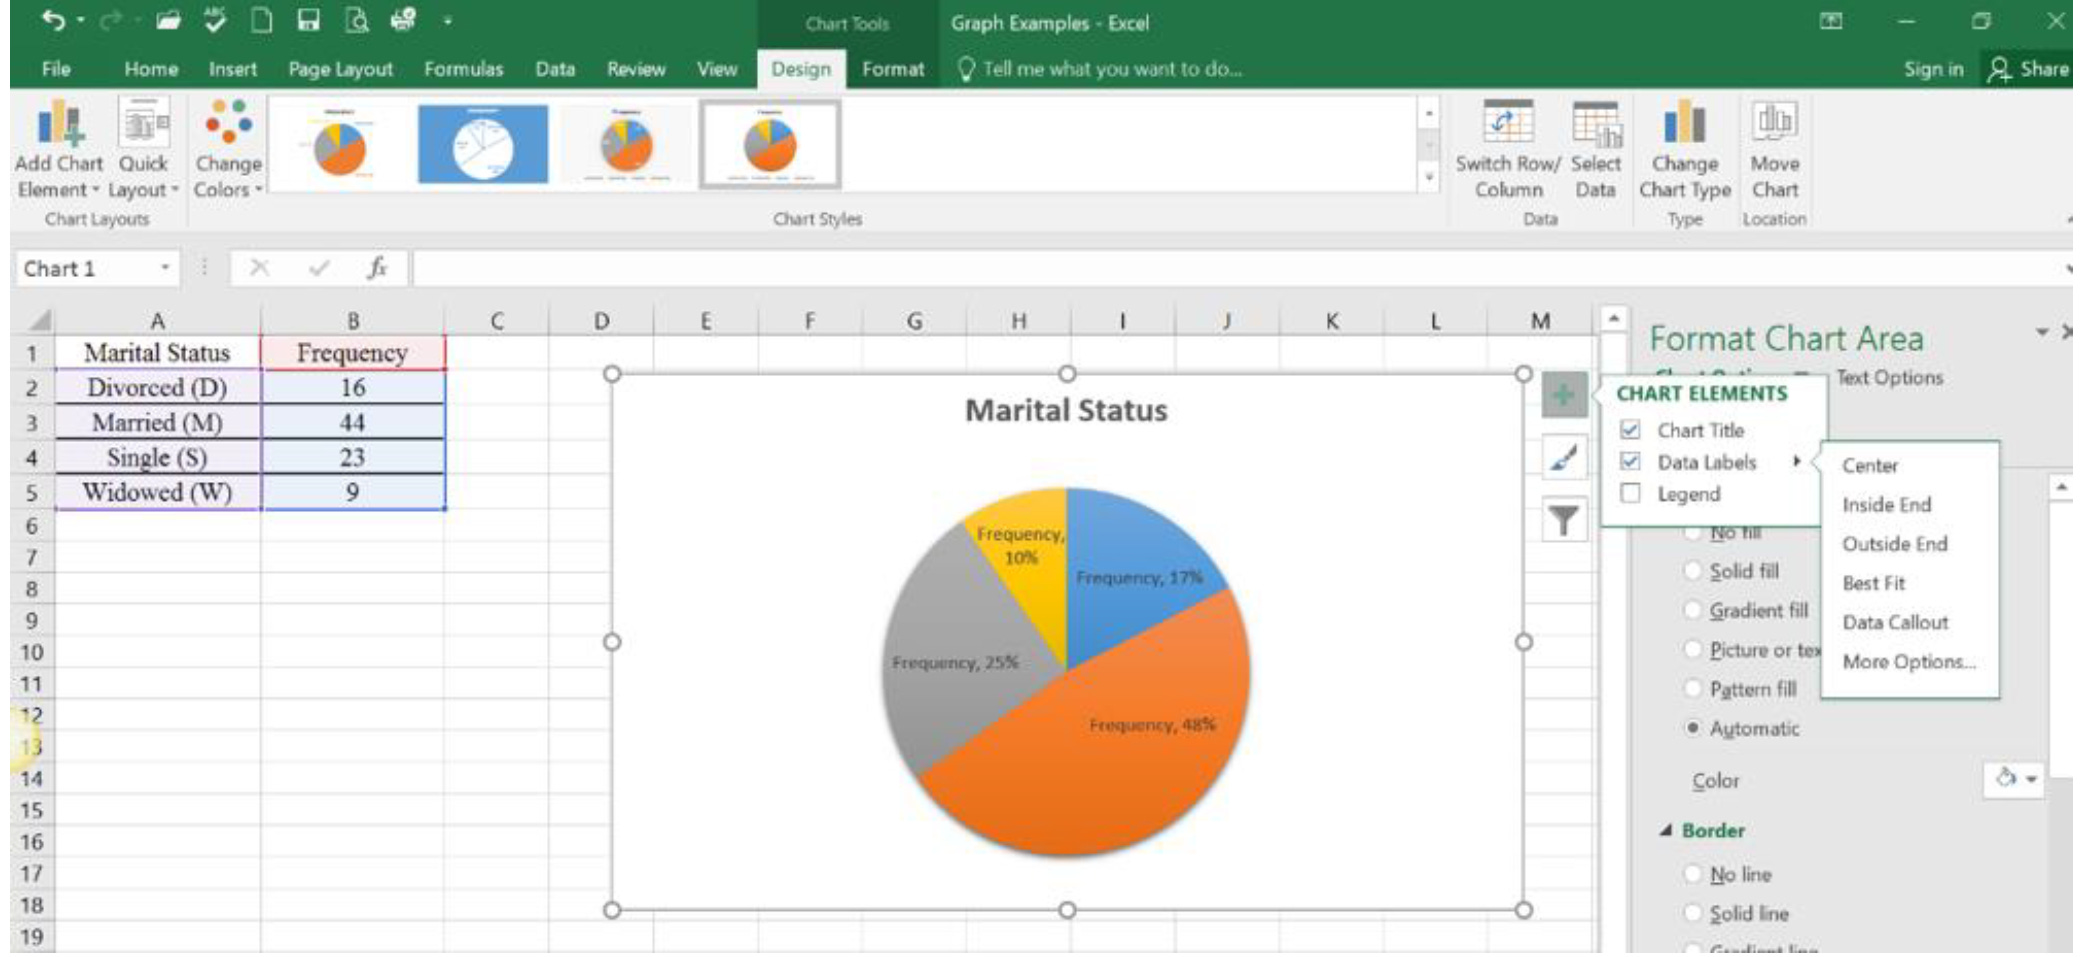The height and width of the screenshot is (957, 2082).
Task: Click the New blank document icon
Action: point(261,20)
